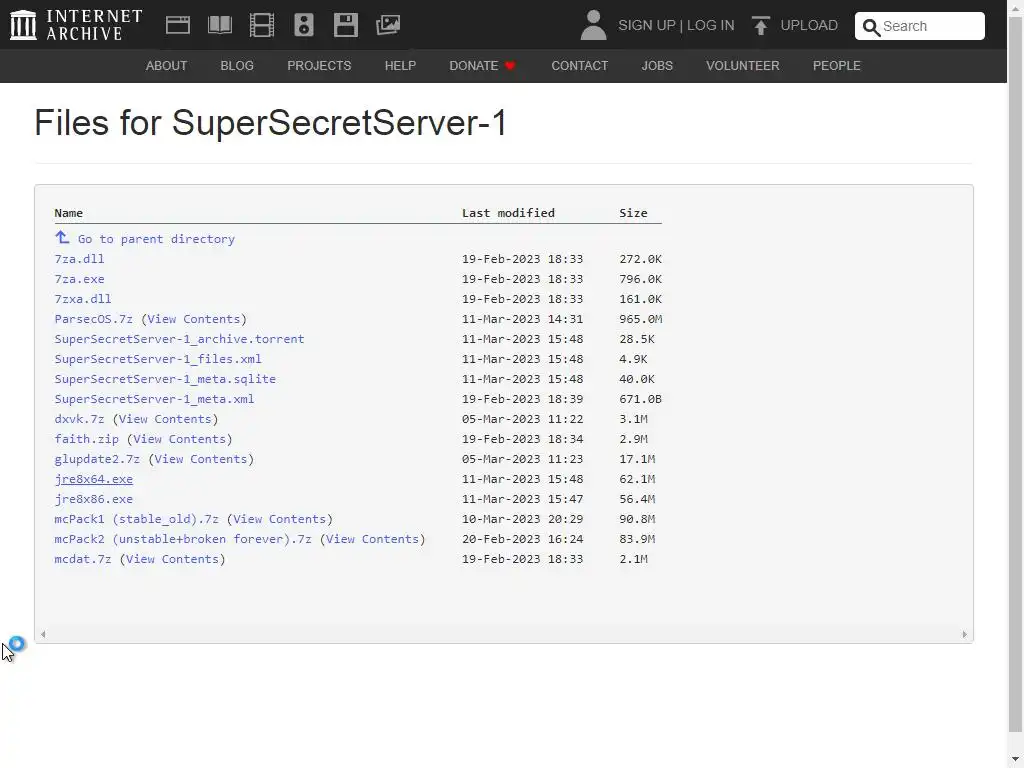Click the 965.0M size of ParsecOS.7z

coord(641,319)
